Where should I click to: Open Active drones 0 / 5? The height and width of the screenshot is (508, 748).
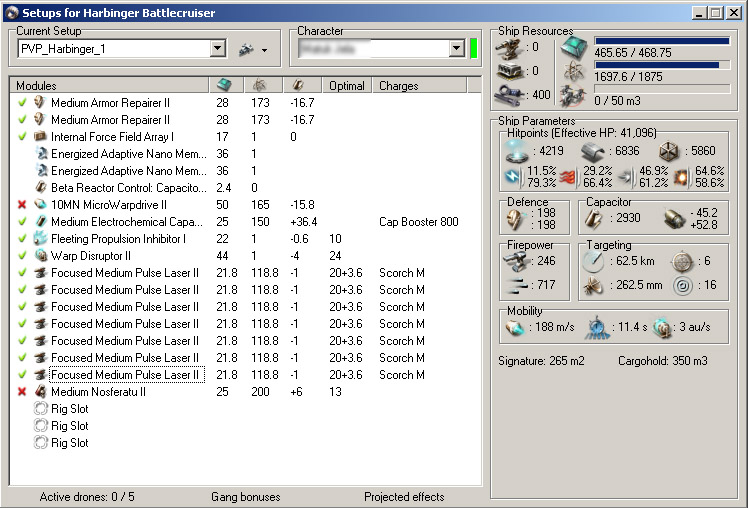pyautogui.click(x=87, y=497)
